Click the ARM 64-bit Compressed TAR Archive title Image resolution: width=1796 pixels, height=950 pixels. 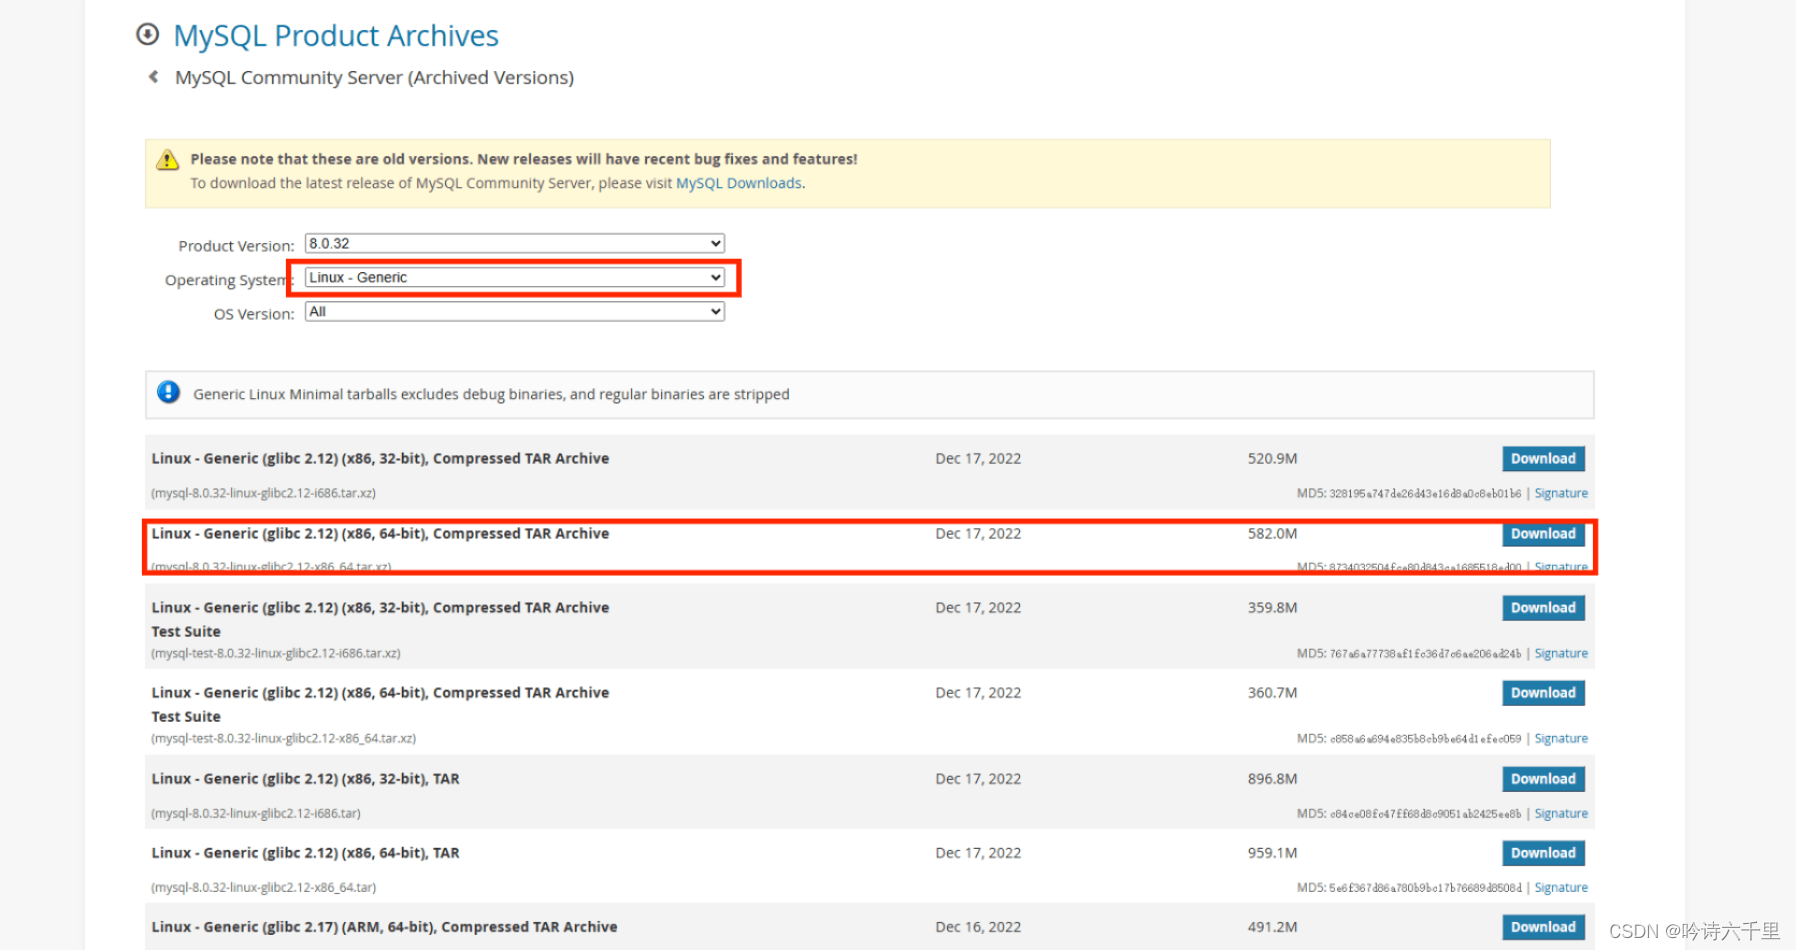coord(384,927)
